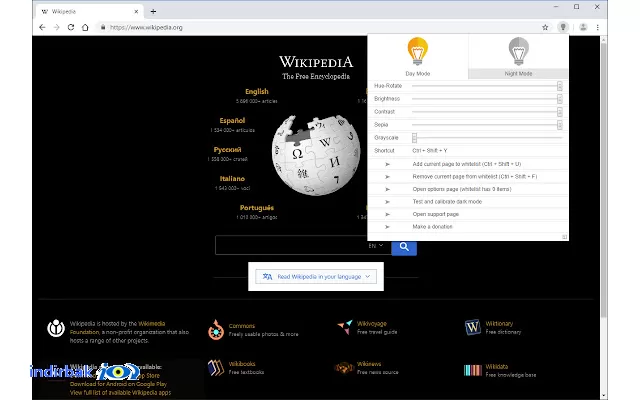The height and width of the screenshot is (400, 640).
Task: Choose Make a donation
Action: [x=432, y=227]
